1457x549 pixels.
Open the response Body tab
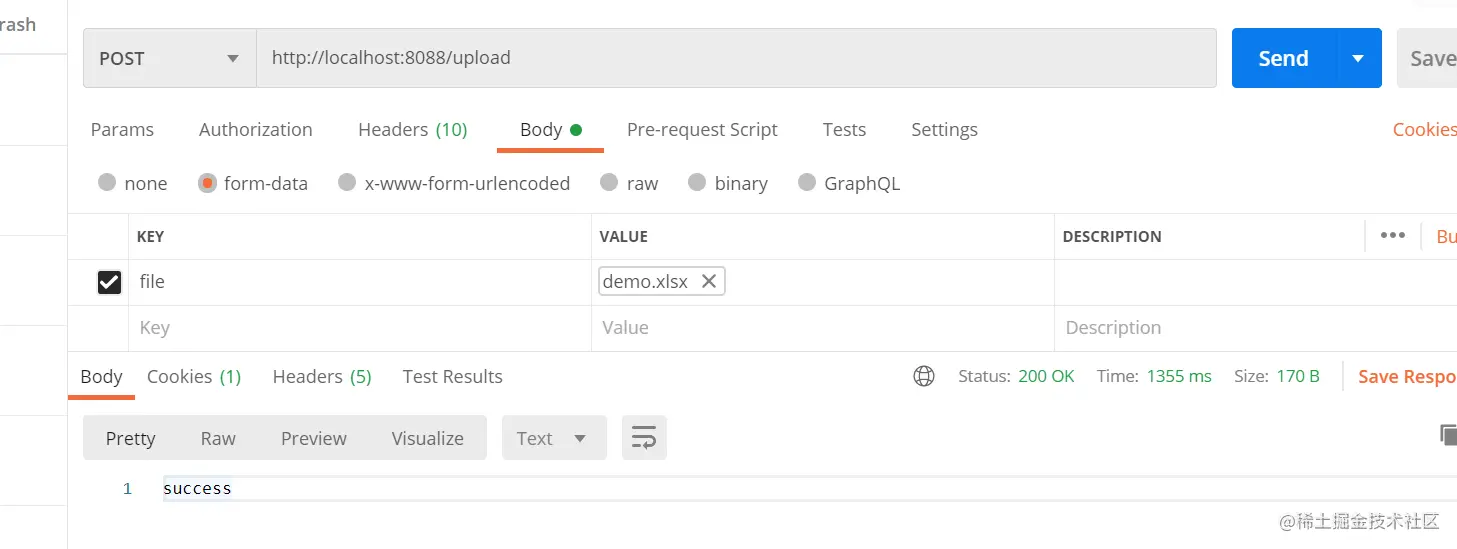coord(101,377)
